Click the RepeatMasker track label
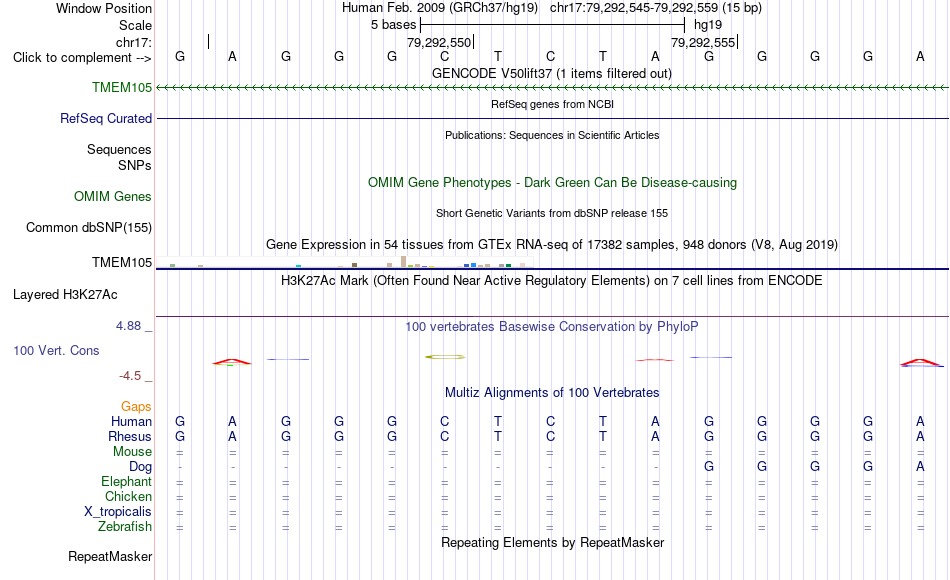The image size is (950, 580). click(x=110, y=556)
